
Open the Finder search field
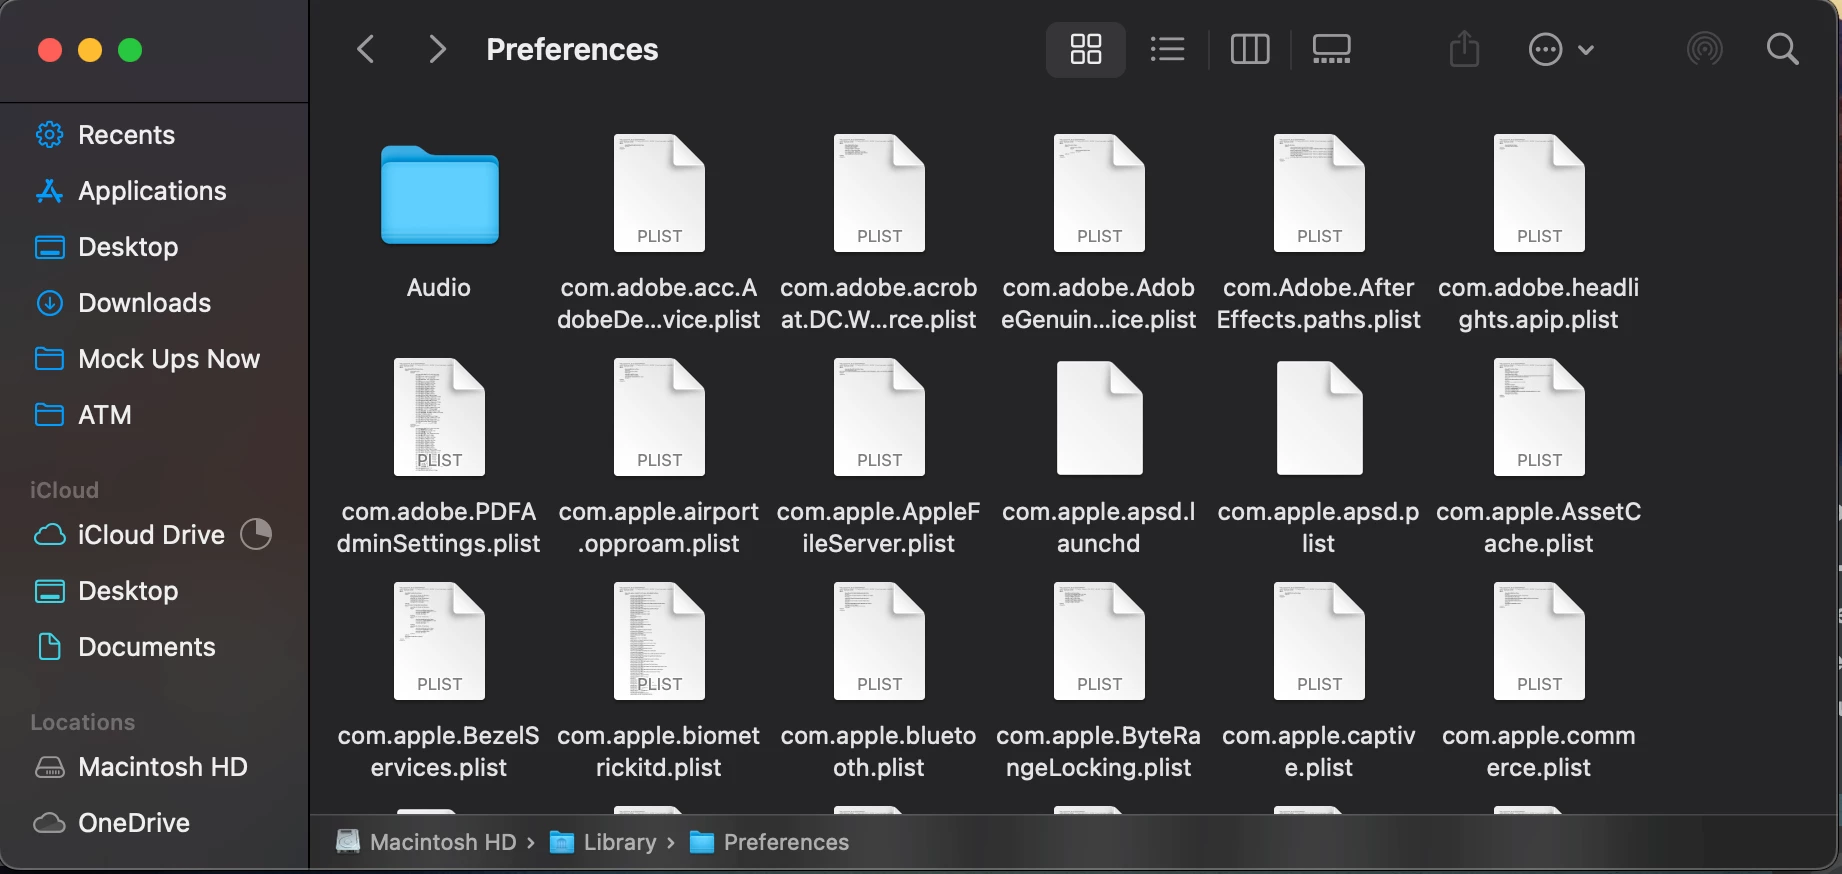[1783, 49]
